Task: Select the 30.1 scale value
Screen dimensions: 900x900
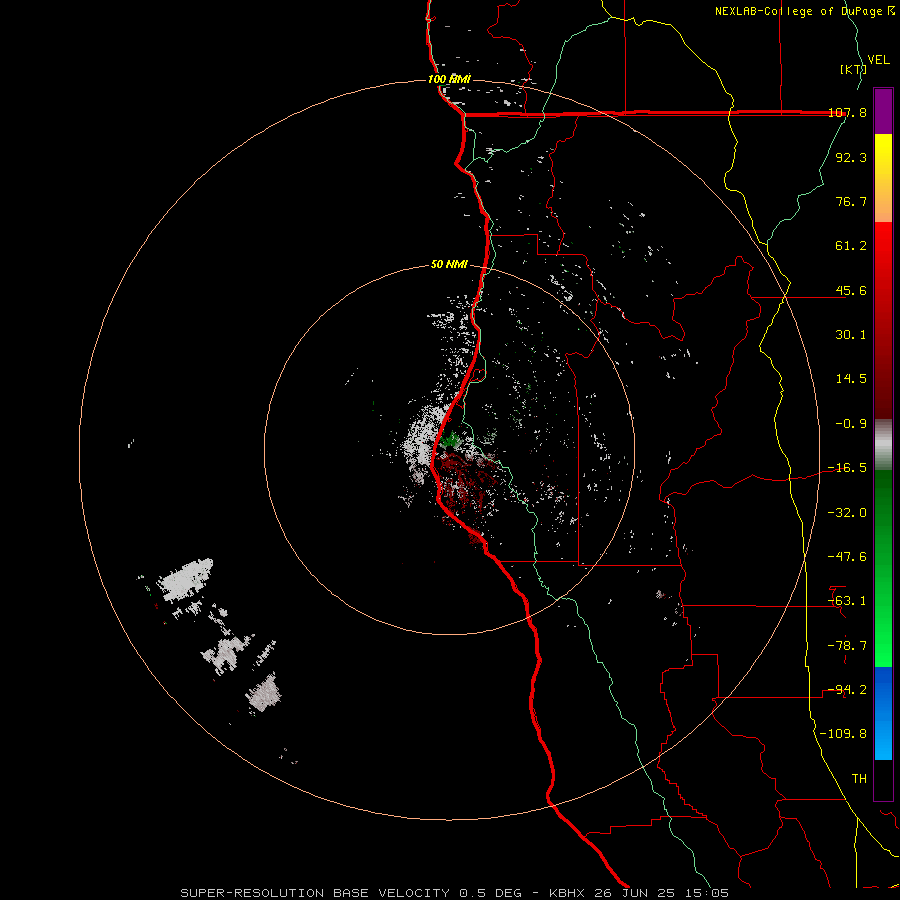Action: 851,335
